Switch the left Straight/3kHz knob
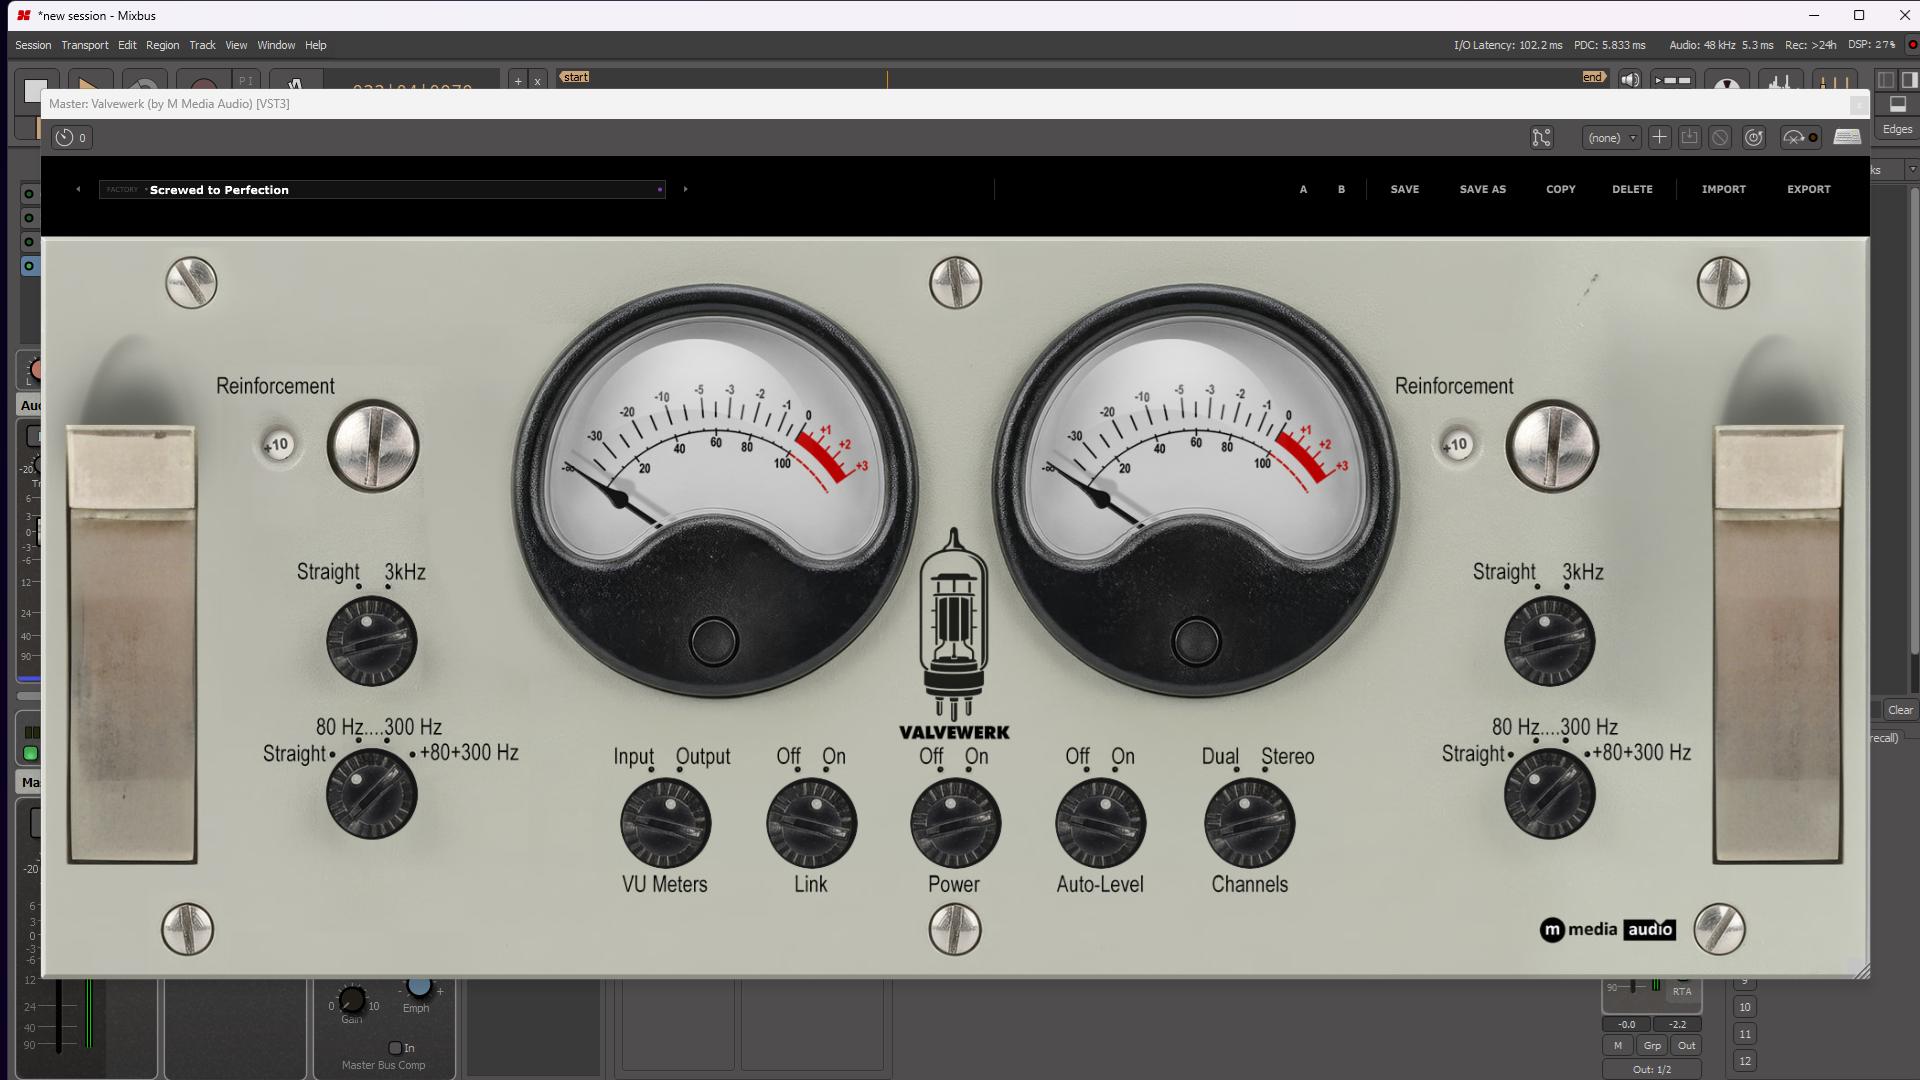 point(371,640)
